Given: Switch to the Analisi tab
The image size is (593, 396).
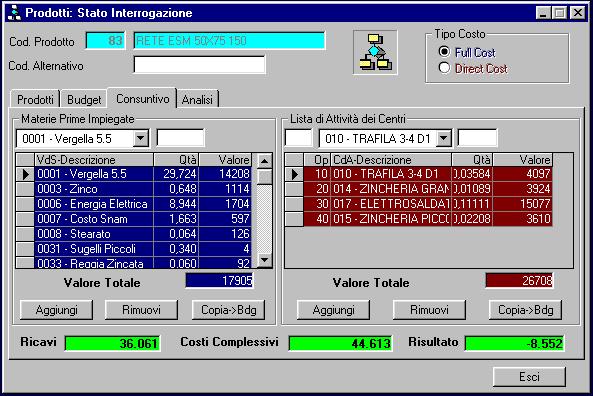Looking at the screenshot, I should pos(197,99).
